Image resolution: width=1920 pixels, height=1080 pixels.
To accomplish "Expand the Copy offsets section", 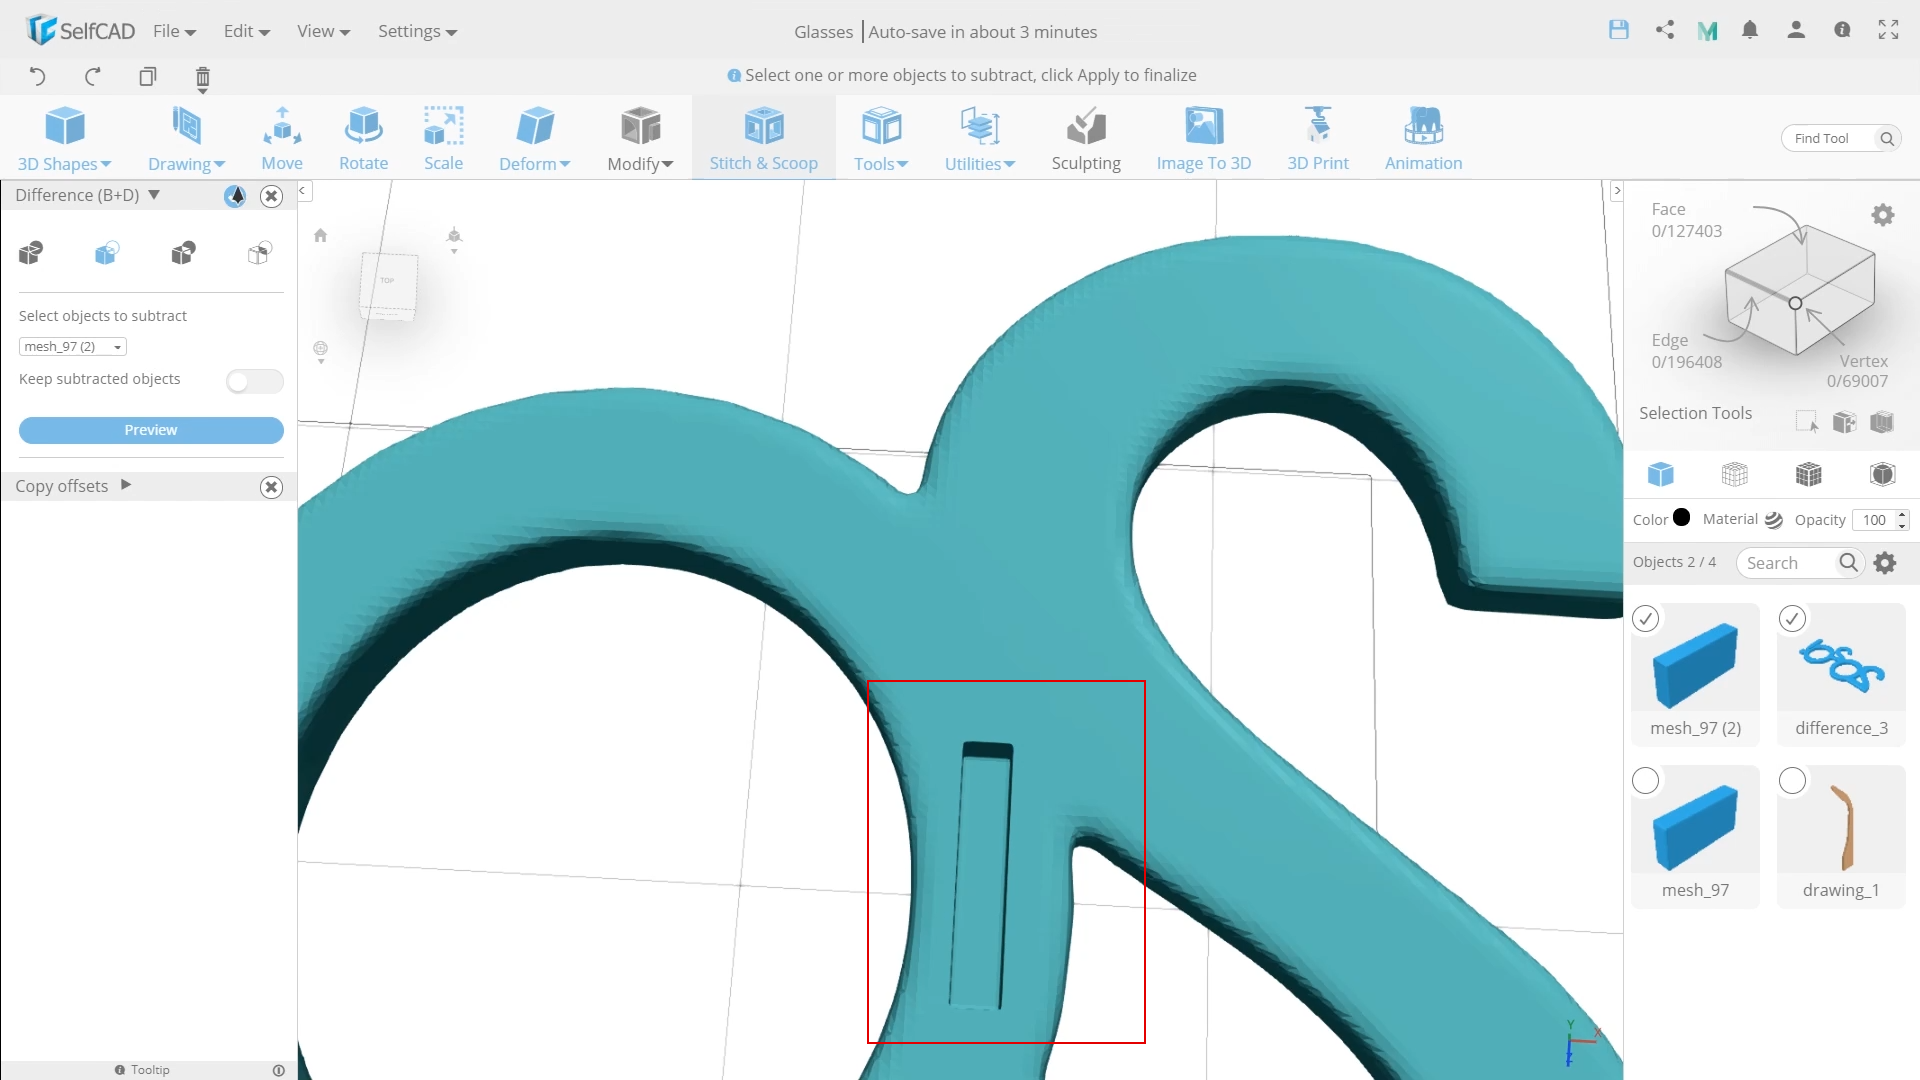I will click(126, 485).
